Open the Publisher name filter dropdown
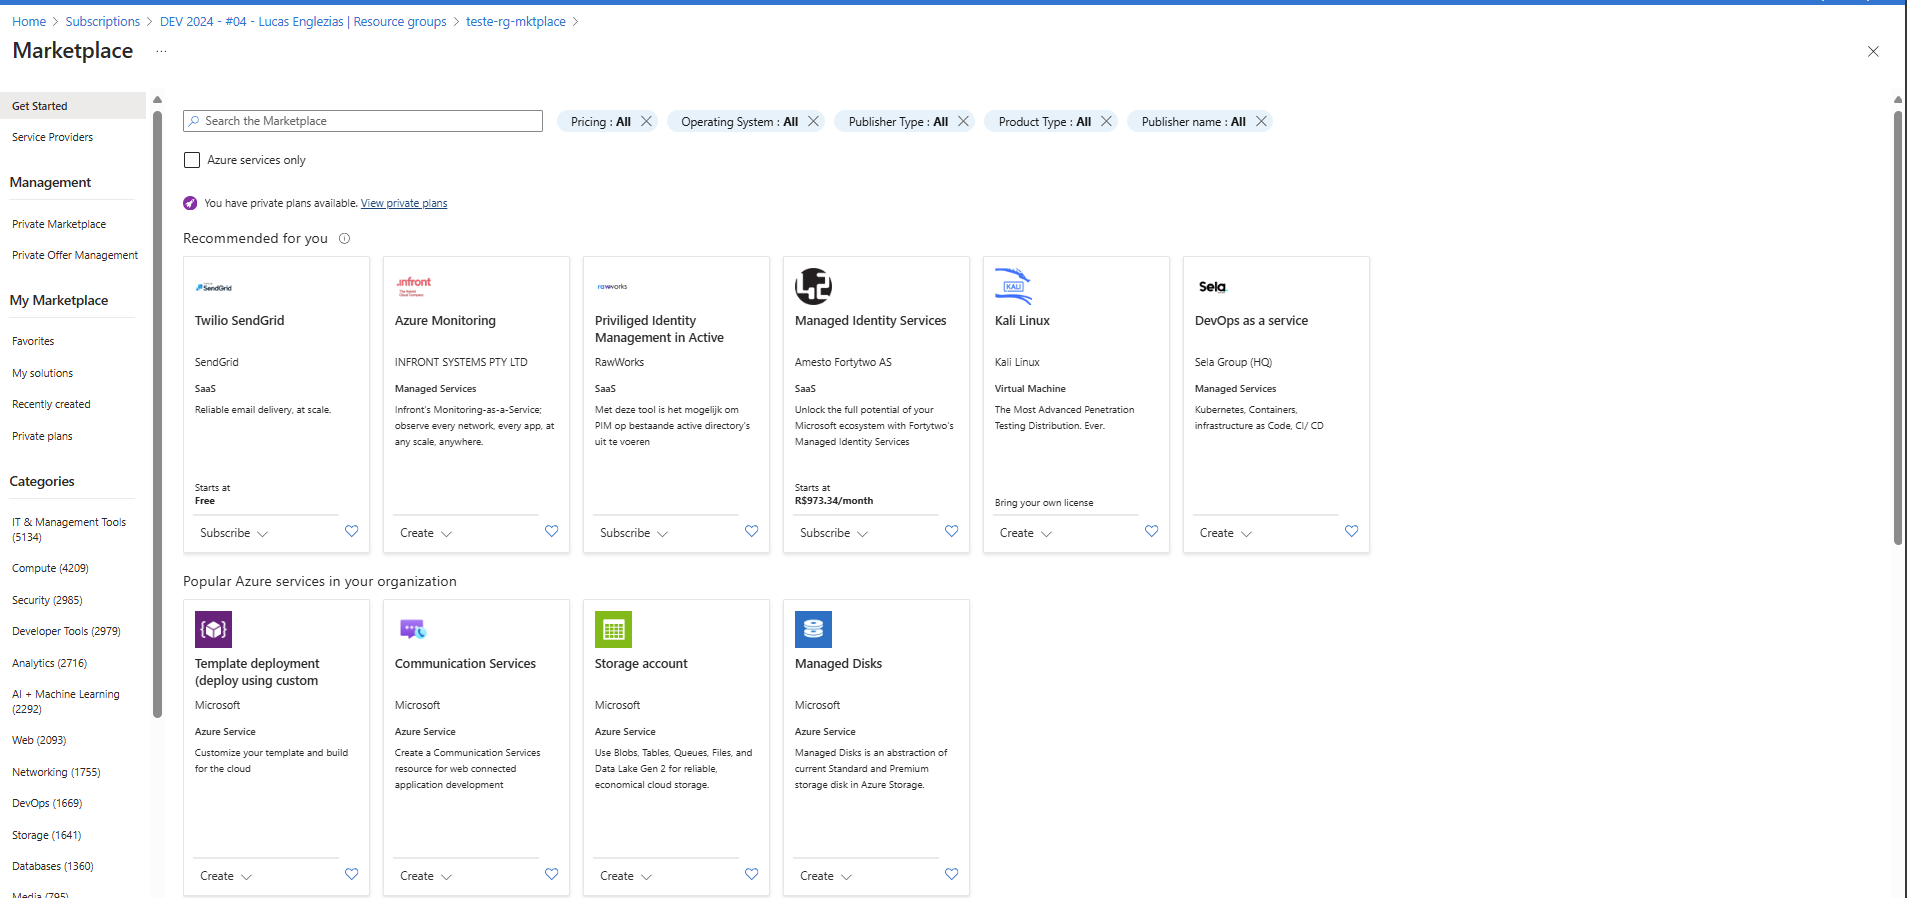1907x898 pixels. (x=1193, y=122)
